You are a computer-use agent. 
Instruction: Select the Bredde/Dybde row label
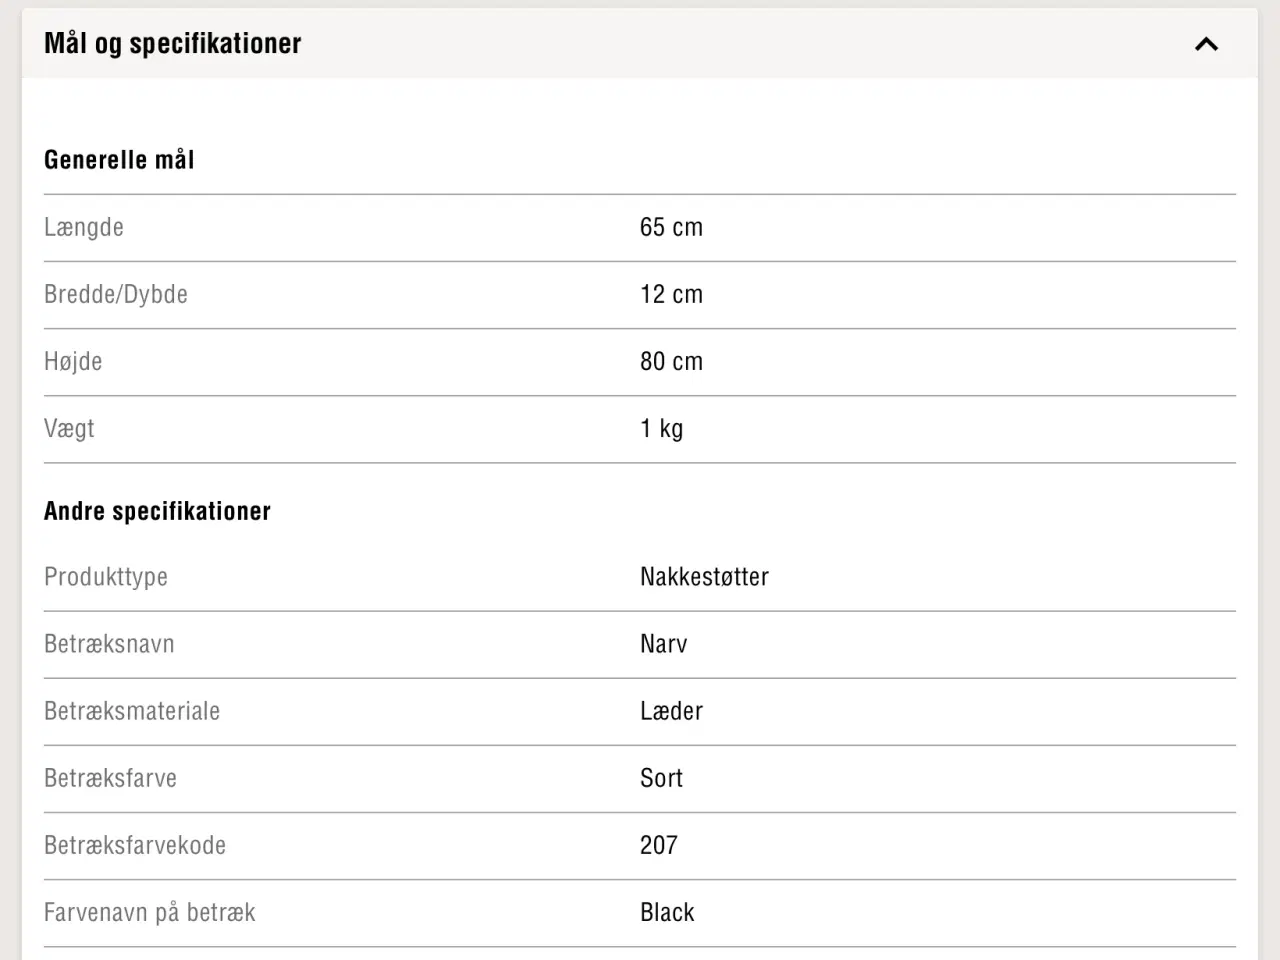coord(116,294)
